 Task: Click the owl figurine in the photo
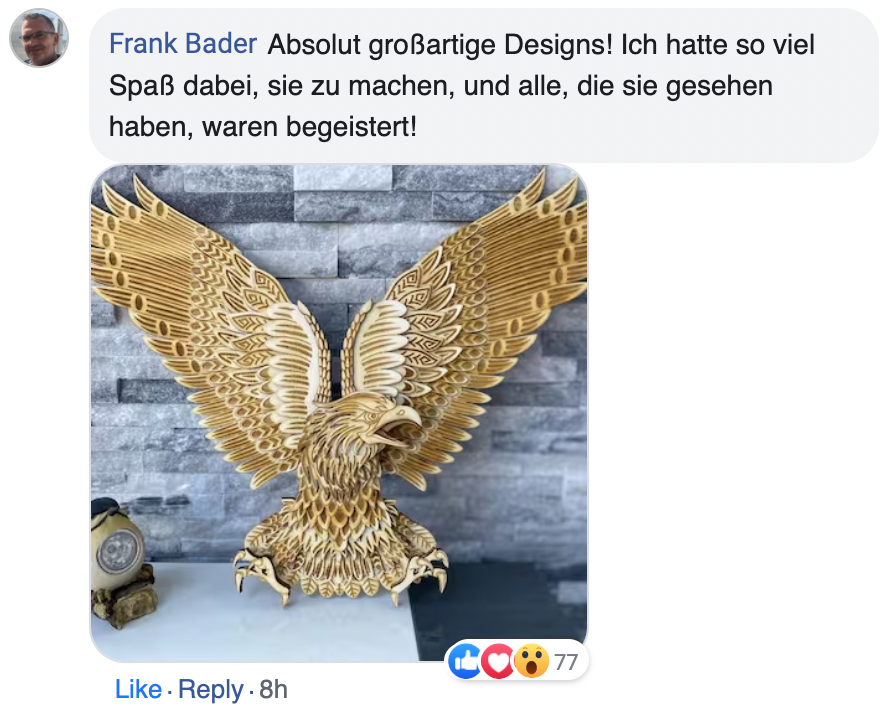[122, 563]
